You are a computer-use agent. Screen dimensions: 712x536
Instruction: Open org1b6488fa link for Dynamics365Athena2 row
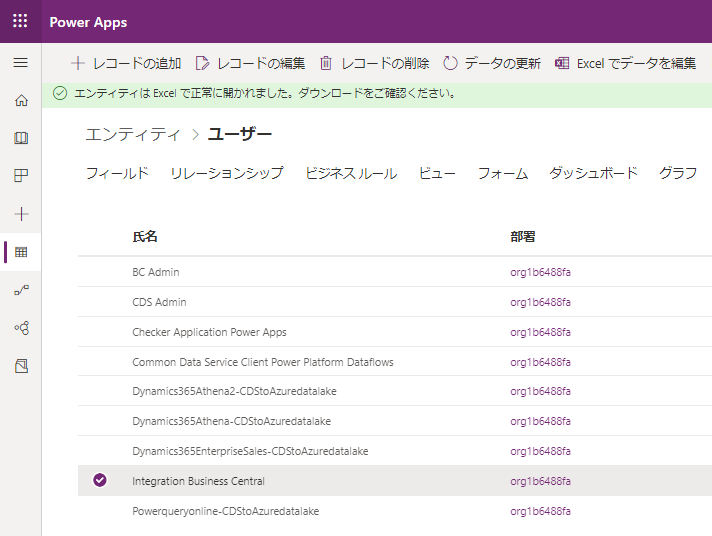point(540,391)
